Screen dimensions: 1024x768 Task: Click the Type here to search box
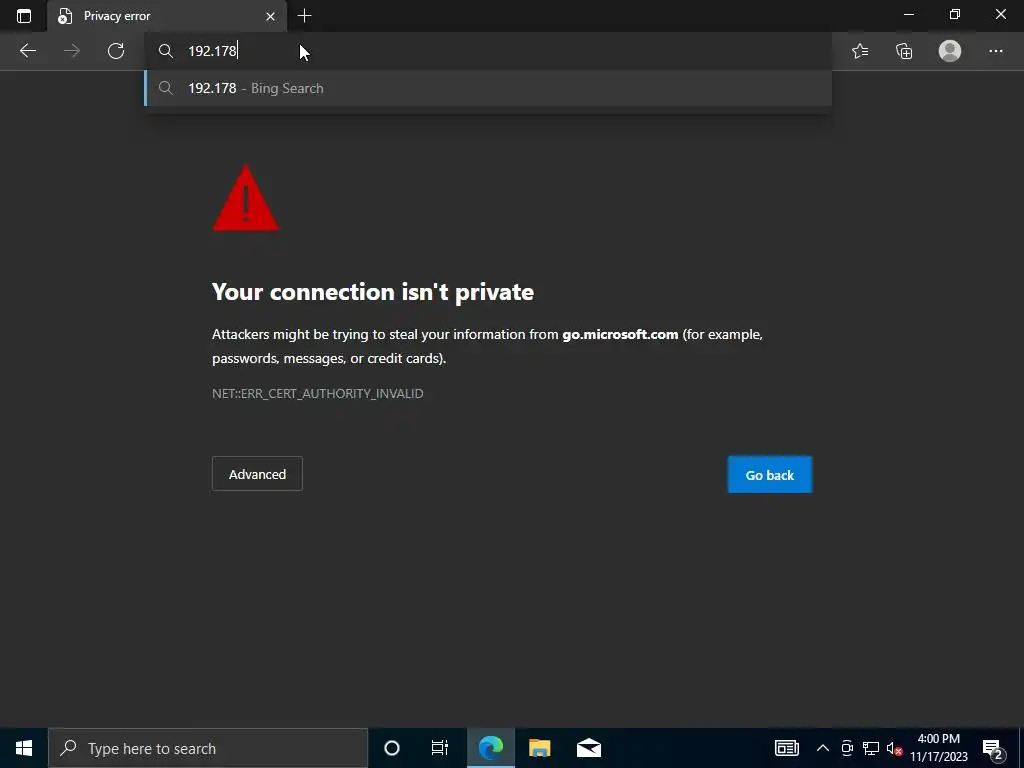[208, 748]
